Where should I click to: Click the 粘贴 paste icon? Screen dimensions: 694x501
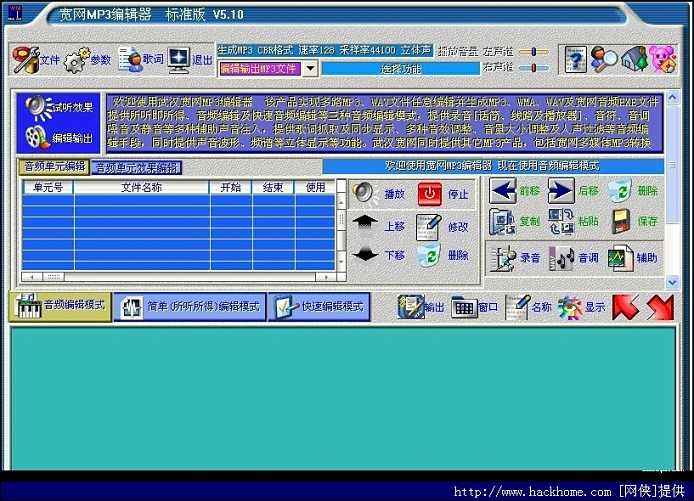[x=561, y=221]
